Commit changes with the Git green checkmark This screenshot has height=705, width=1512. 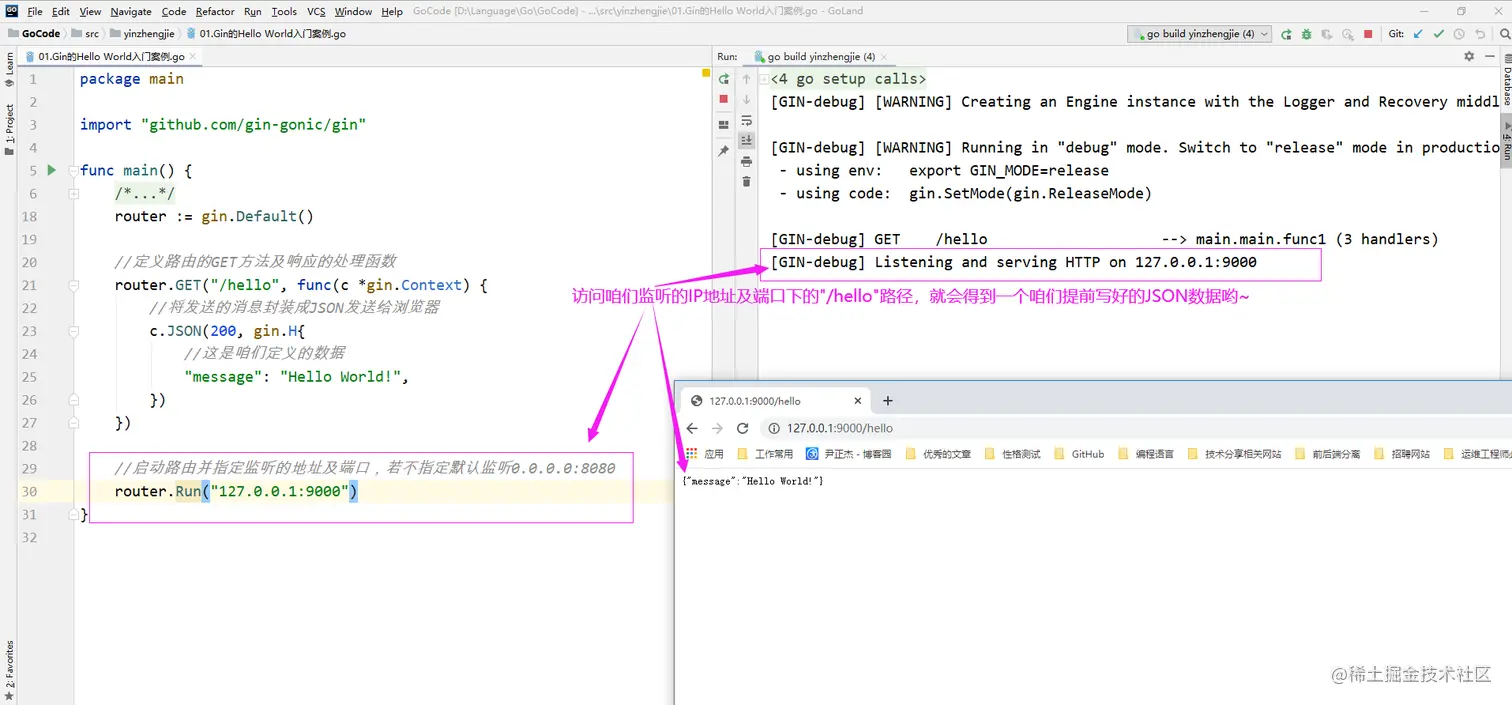pos(1439,34)
